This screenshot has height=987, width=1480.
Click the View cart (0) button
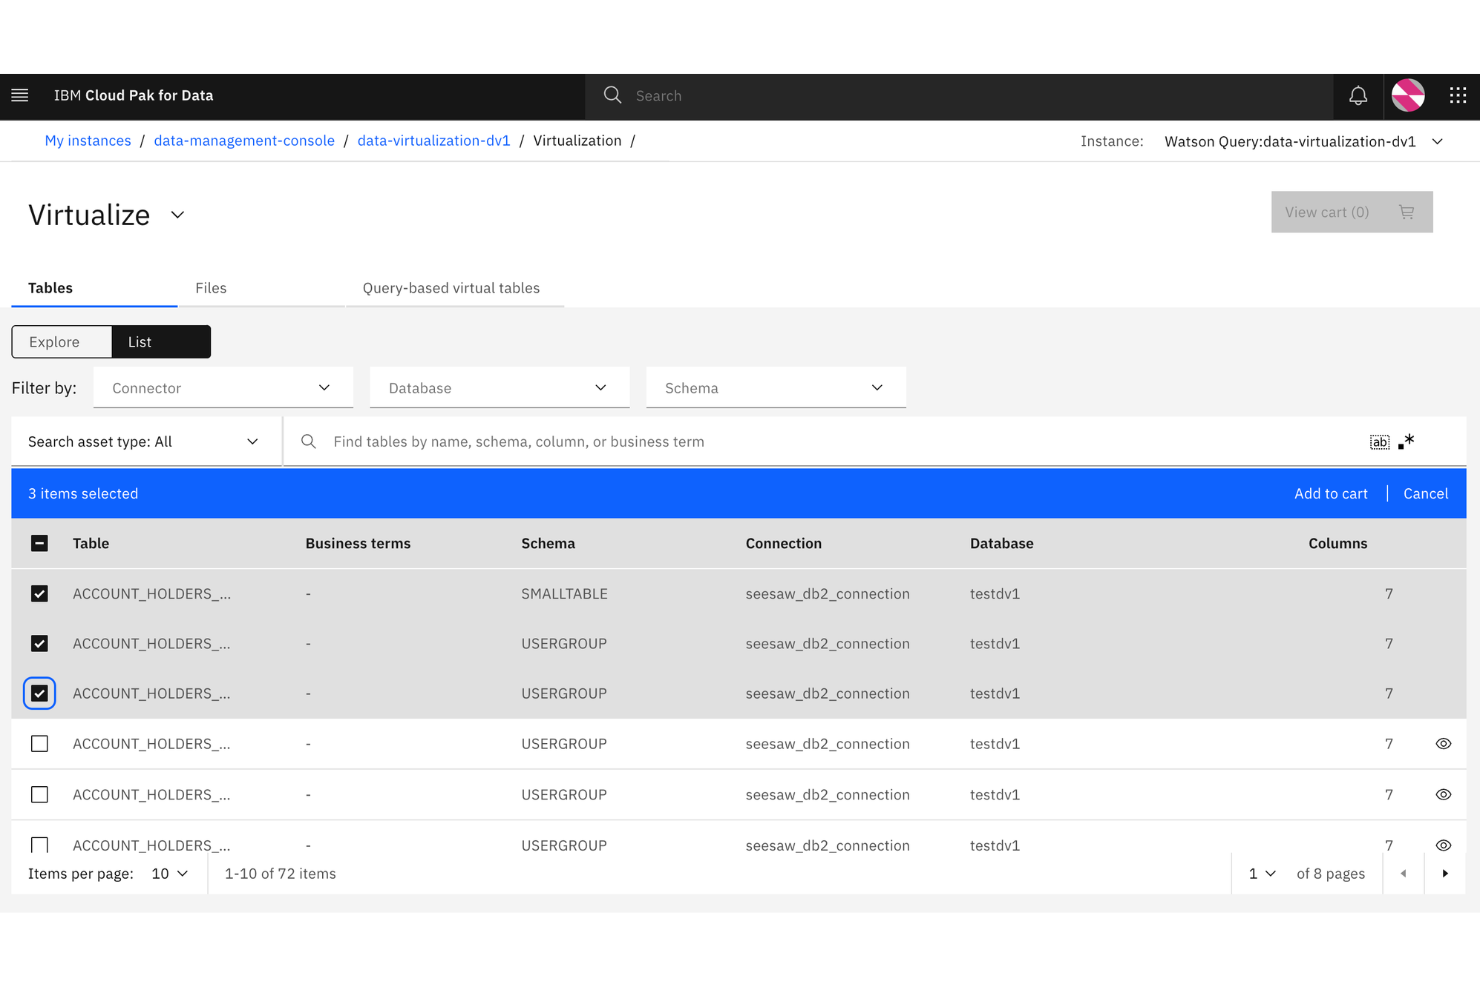(x=1352, y=212)
